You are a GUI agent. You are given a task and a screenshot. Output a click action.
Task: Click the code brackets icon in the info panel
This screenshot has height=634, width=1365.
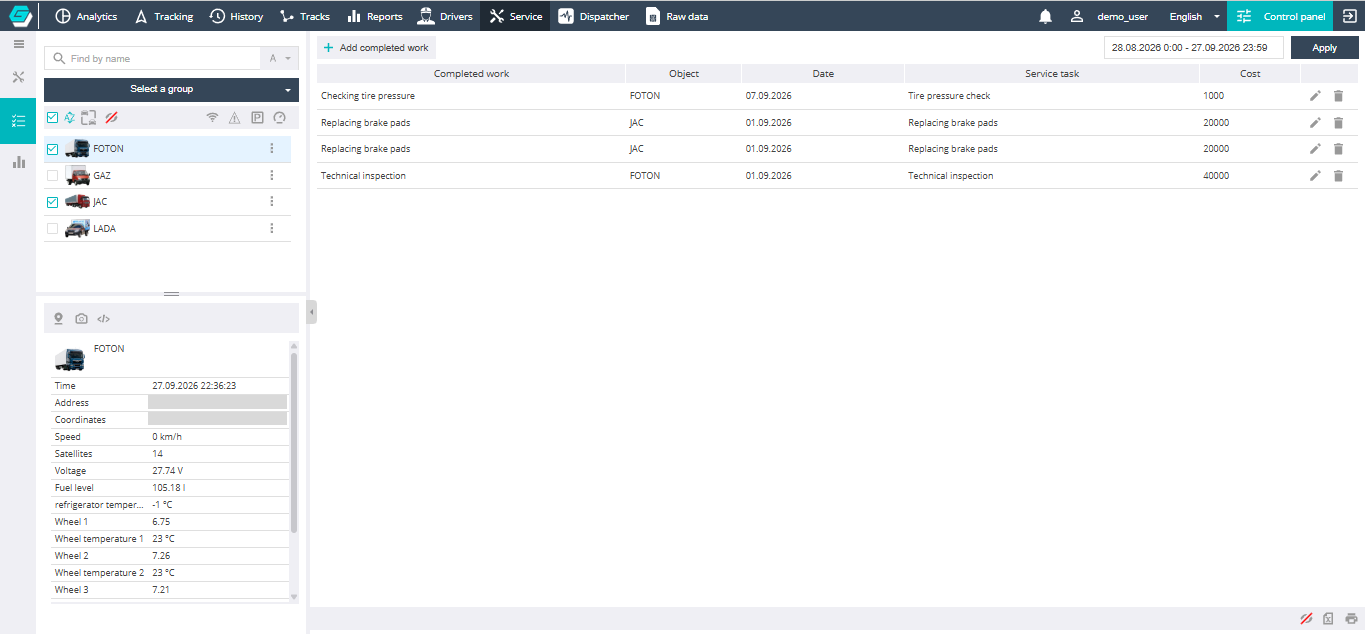pyautogui.click(x=104, y=319)
